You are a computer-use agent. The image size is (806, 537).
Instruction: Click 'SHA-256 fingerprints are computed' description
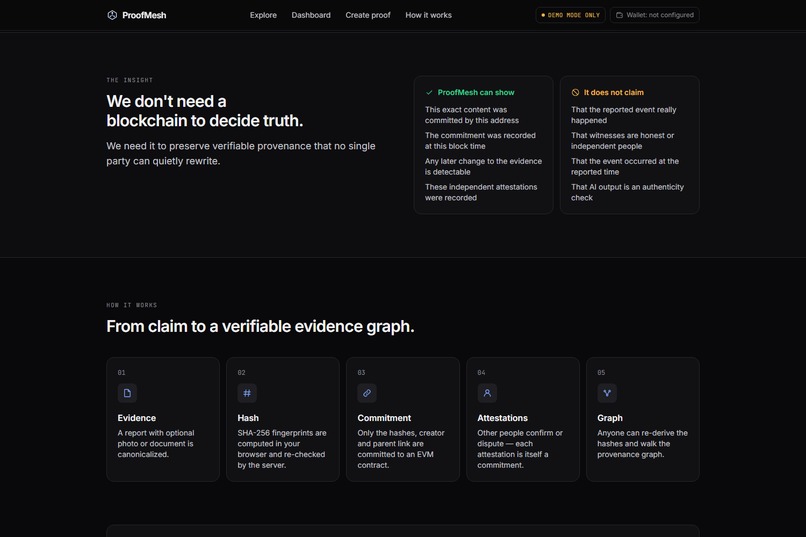coord(282,449)
